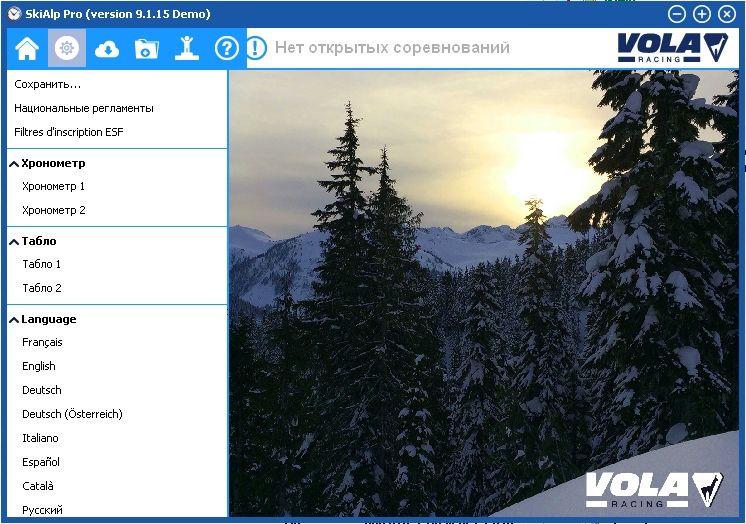The height and width of the screenshot is (524, 746).
Task: Collapse the Табло section
Action: tap(14, 242)
